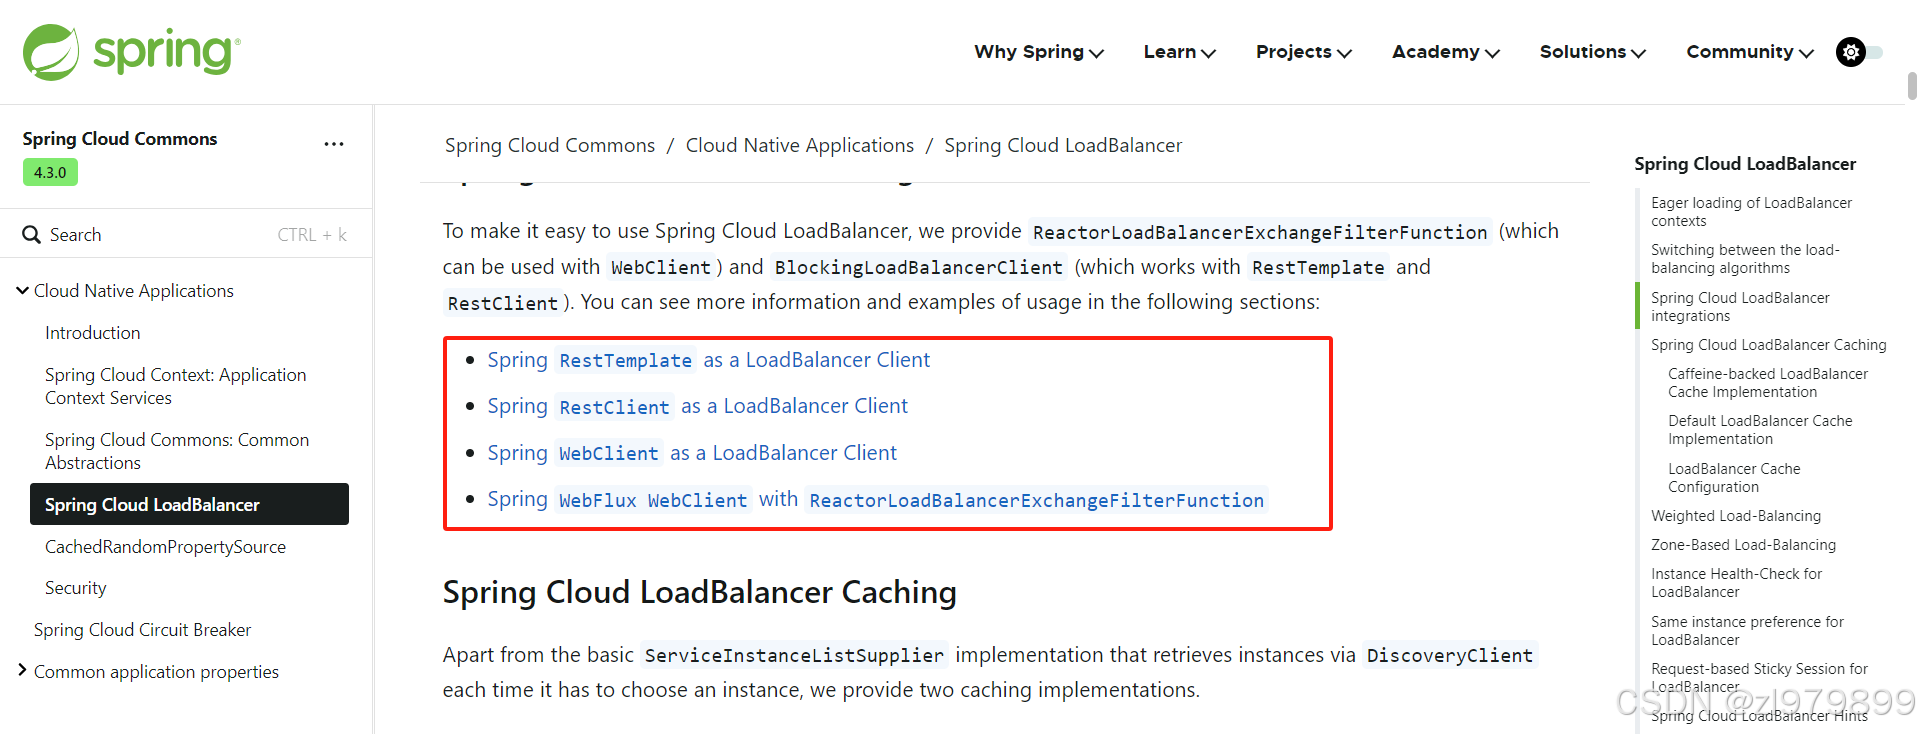The height and width of the screenshot is (734, 1920).
Task: Focus the Search input field
Action: tap(186, 235)
